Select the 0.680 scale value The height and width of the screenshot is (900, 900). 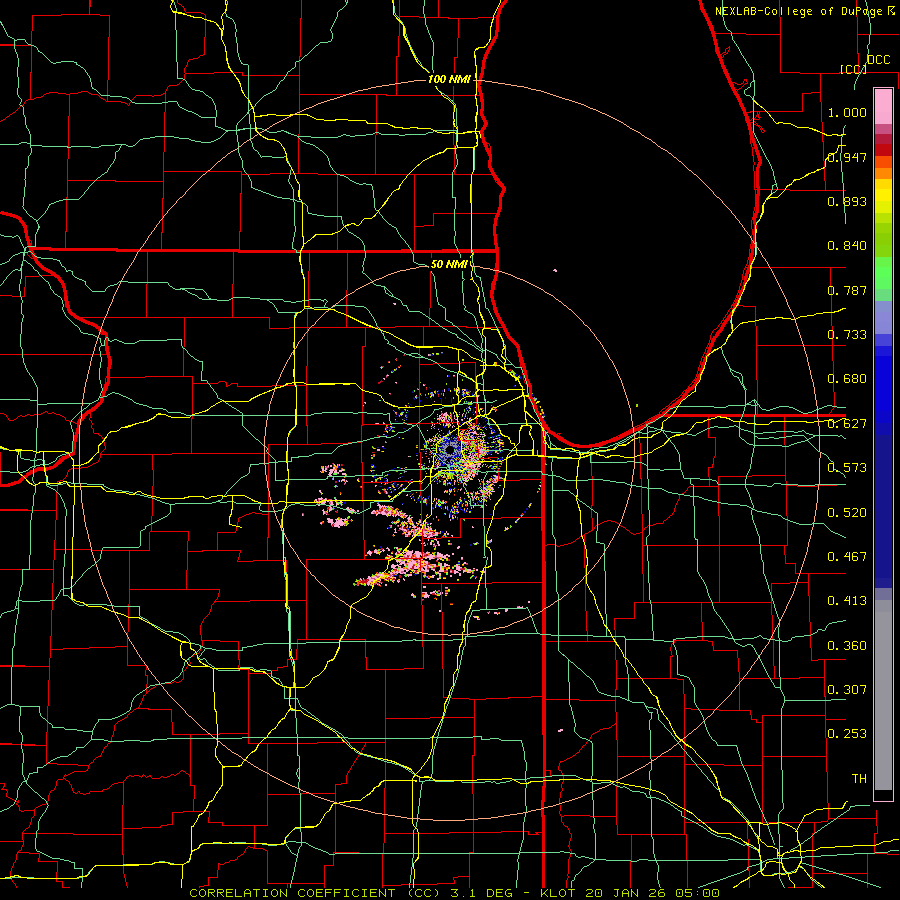coord(847,379)
